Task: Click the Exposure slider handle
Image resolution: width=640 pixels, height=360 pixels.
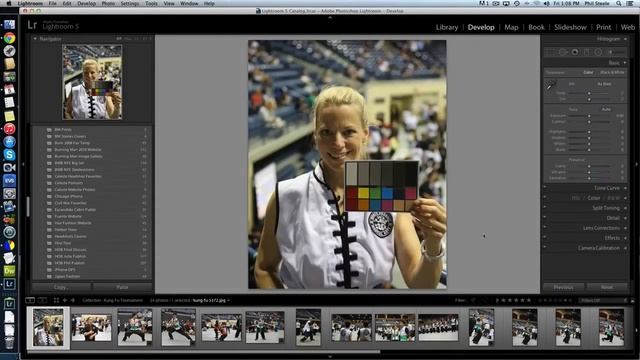Action: 589,116
